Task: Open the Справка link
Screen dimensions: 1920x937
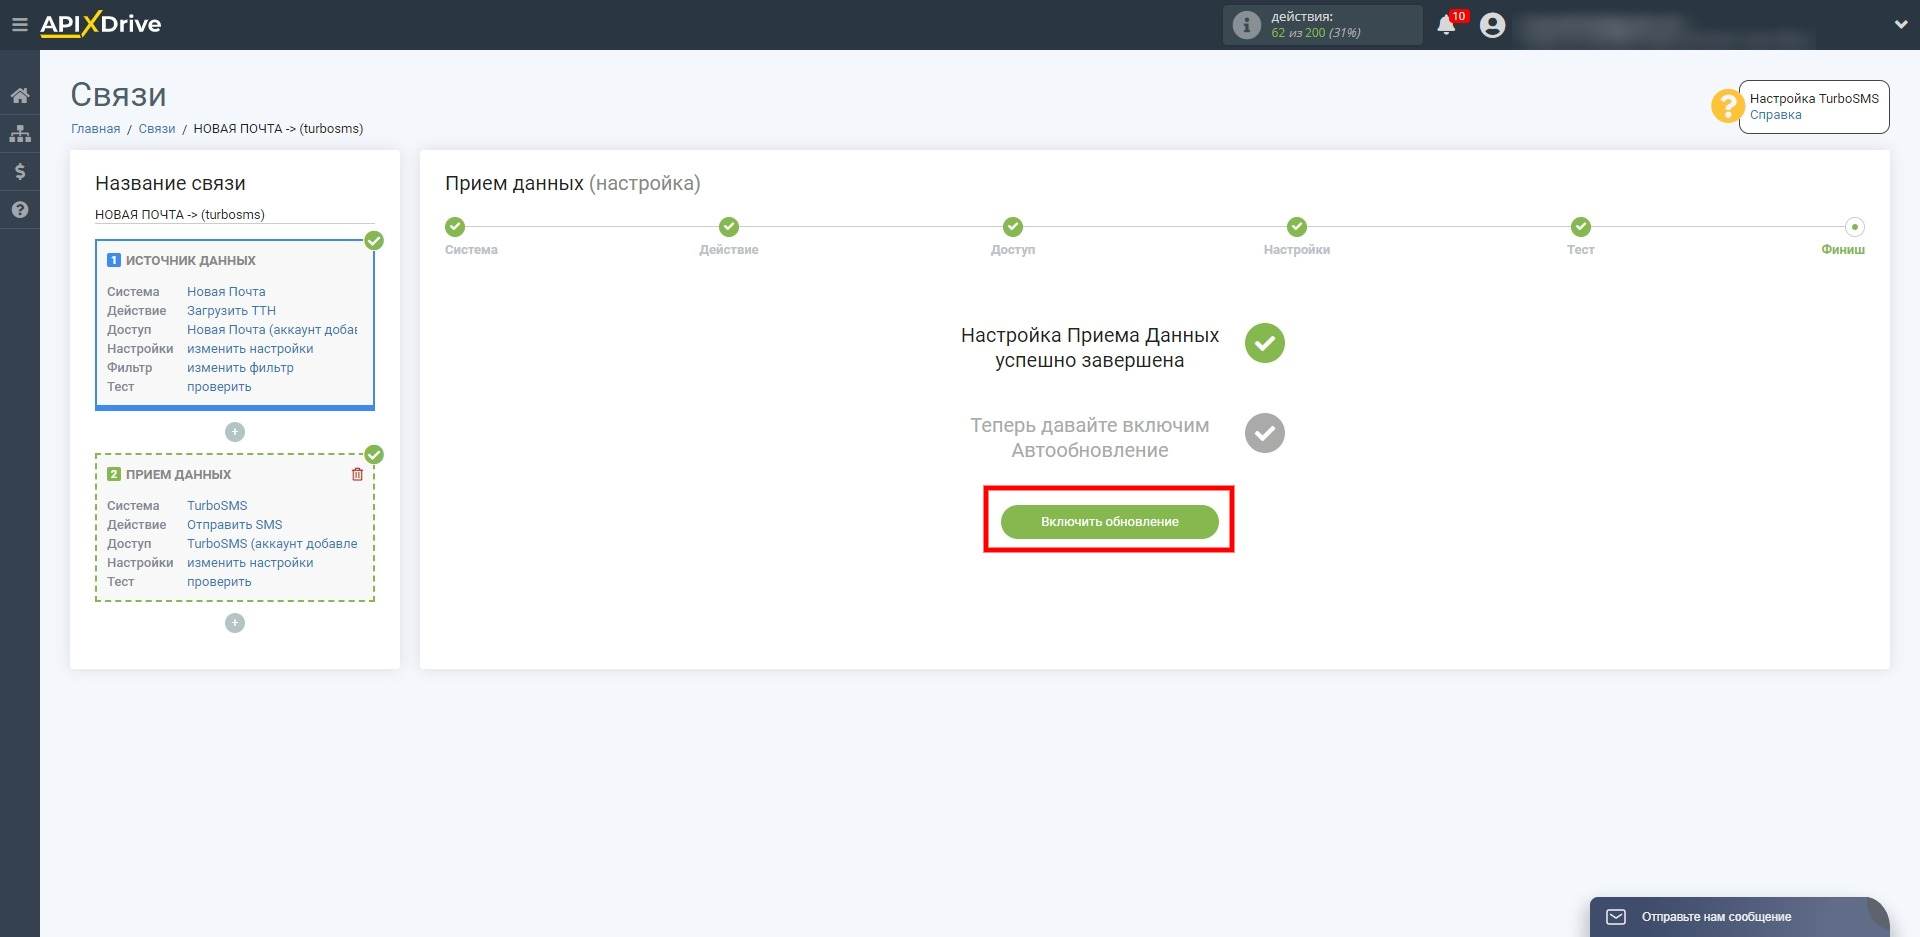Action: (x=1775, y=115)
